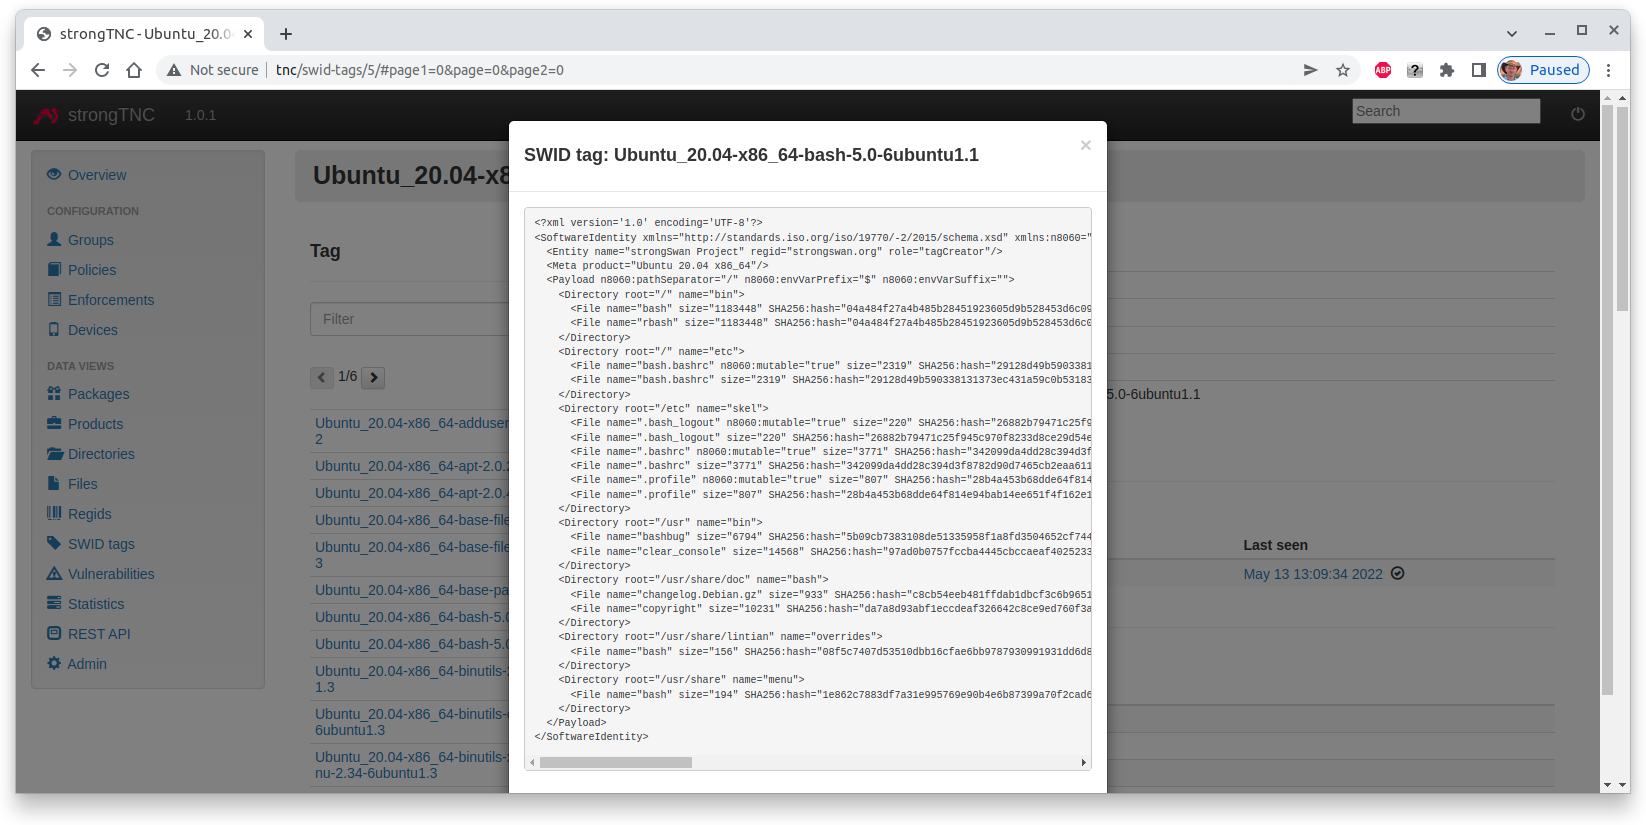This screenshot has height=825, width=1646.
Task: Click the 1/6 page indicator
Action: point(347,377)
